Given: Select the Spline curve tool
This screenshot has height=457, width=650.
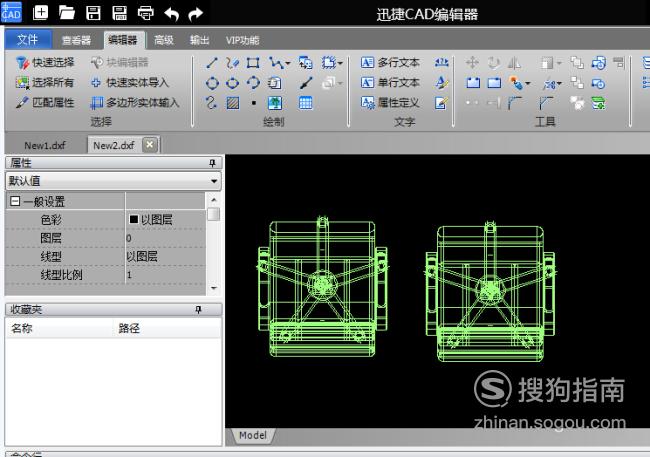Looking at the screenshot, I should [x=211, y=102].
